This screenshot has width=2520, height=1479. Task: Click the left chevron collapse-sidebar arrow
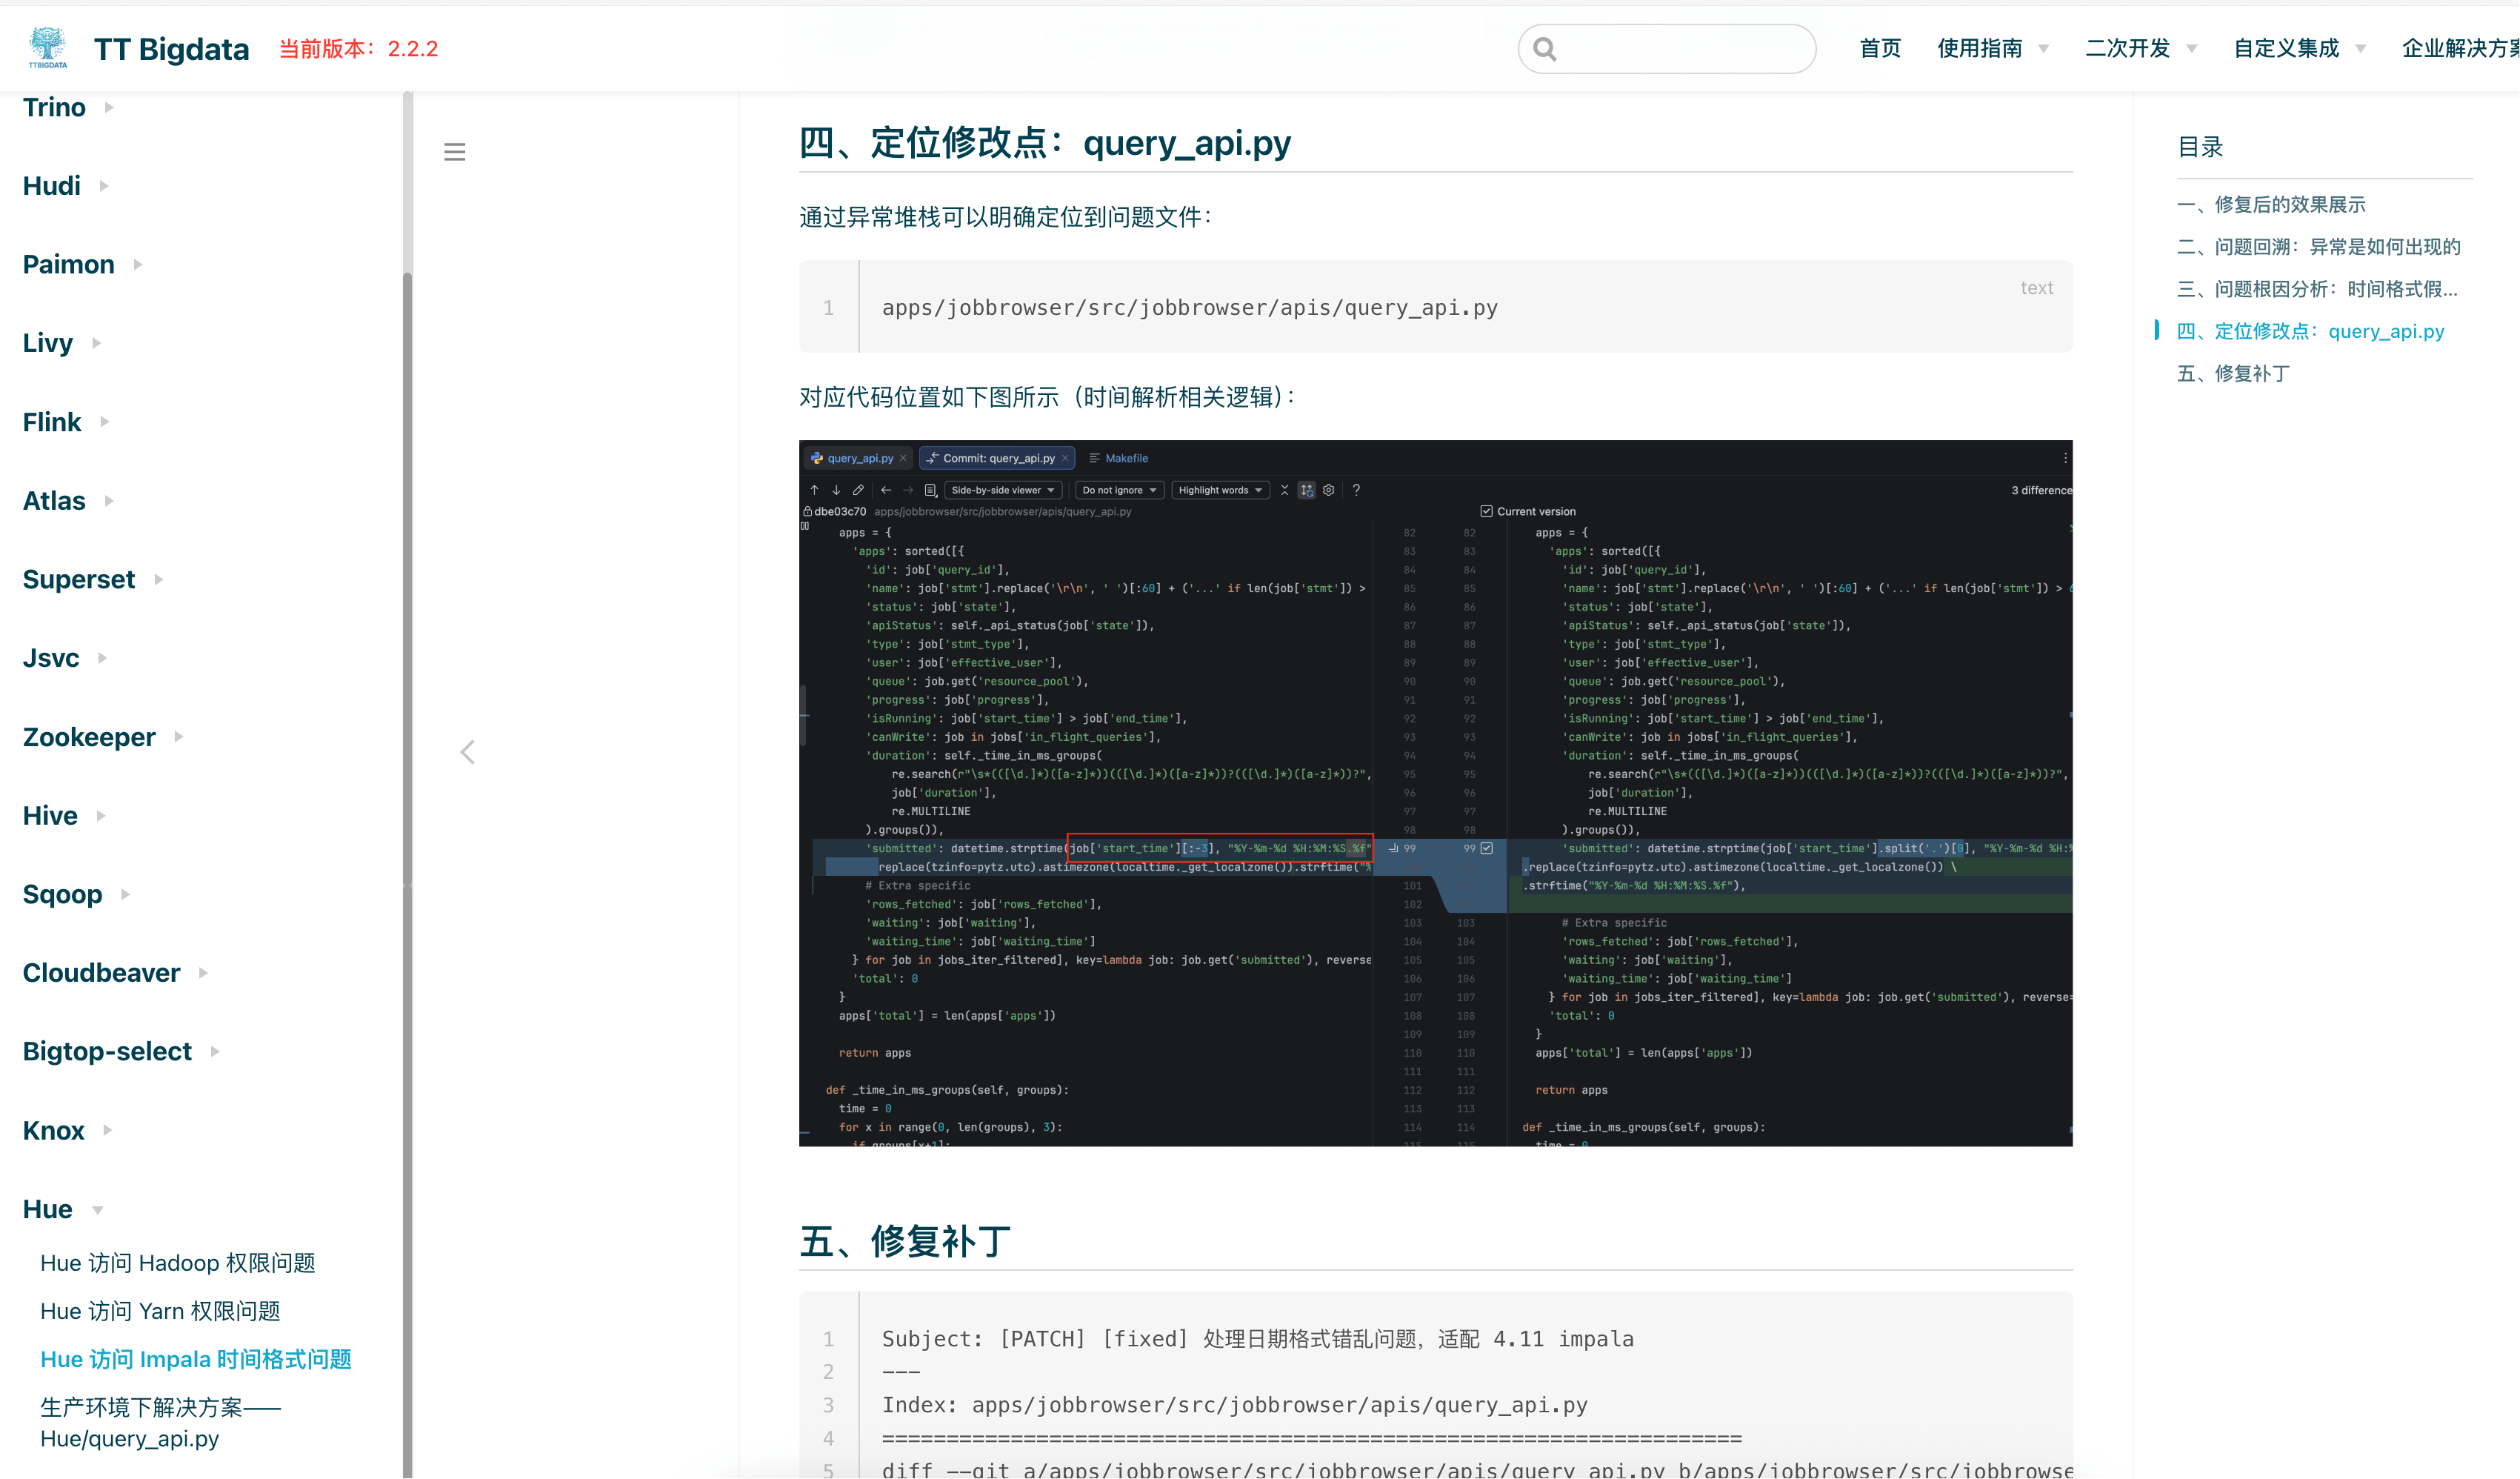(x=467, y=752)
